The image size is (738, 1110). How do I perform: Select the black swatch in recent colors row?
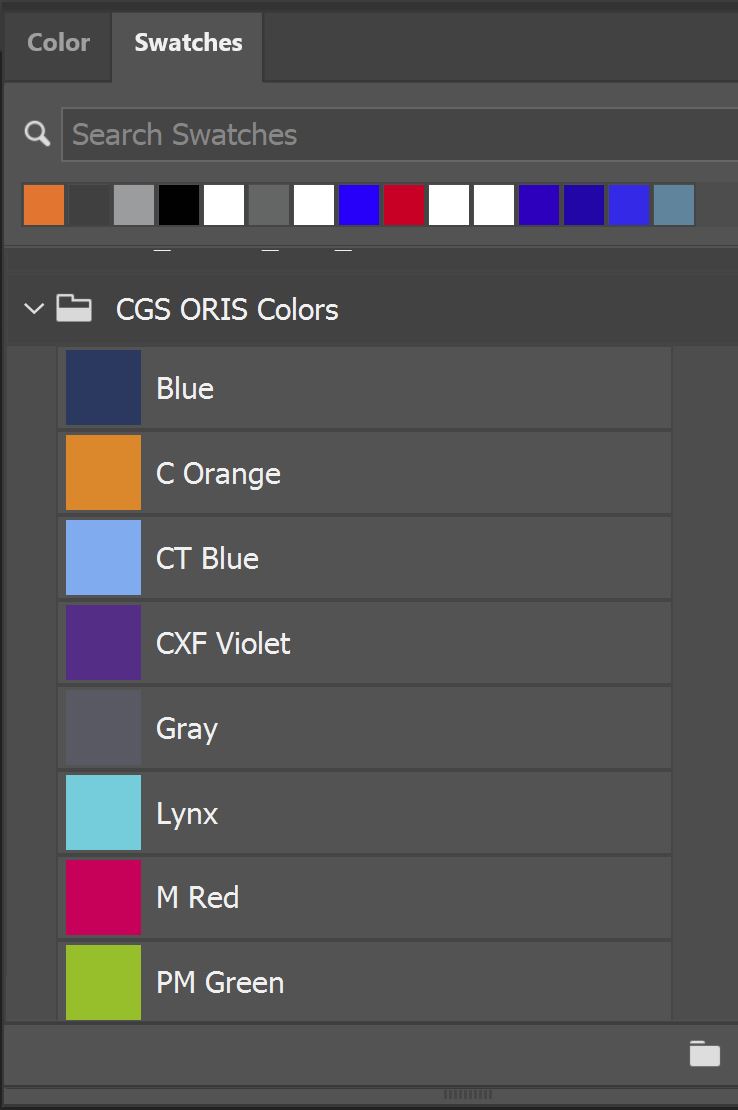click(x=178, y=205)
